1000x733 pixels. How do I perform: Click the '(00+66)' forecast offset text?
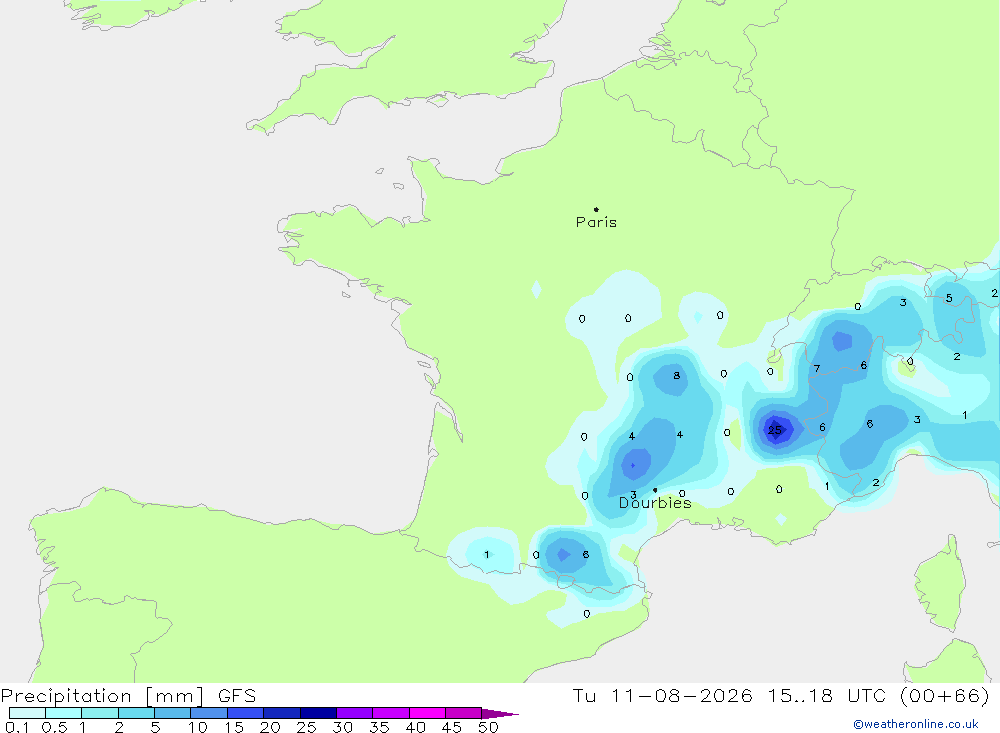(x=945, y=695)
